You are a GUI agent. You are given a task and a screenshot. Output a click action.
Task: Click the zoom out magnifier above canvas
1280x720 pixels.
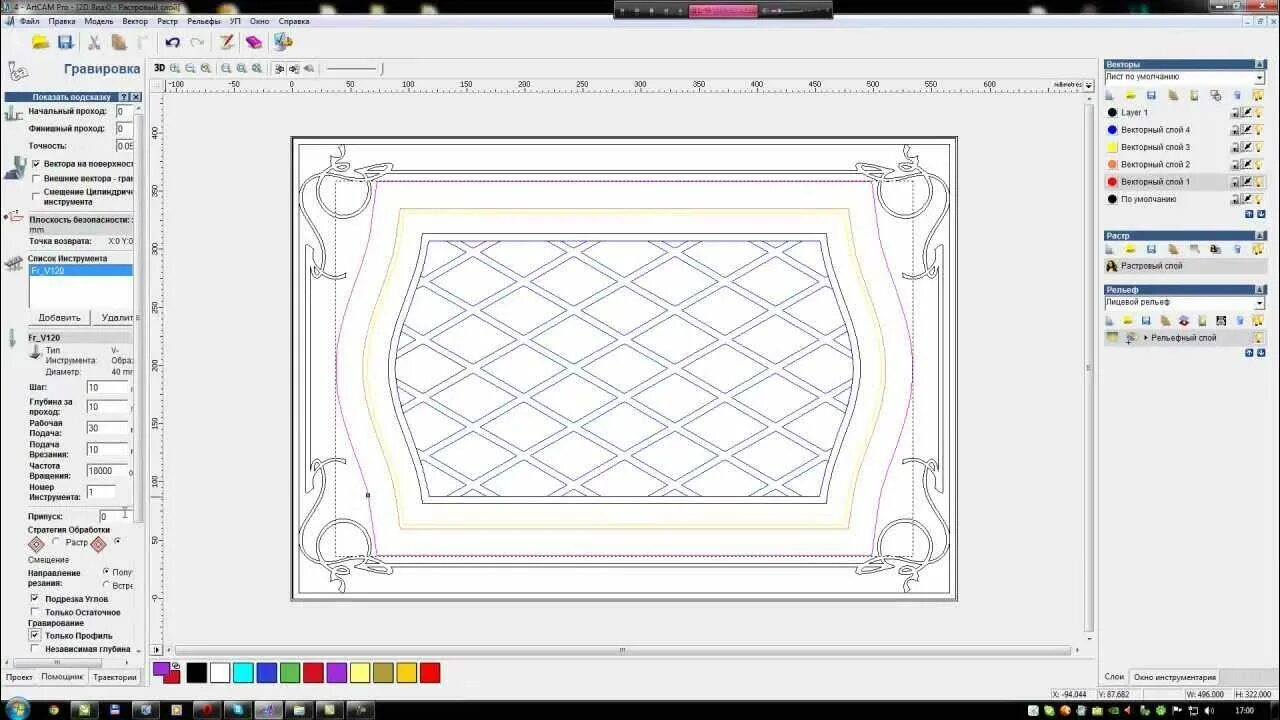tap(190, 68)
